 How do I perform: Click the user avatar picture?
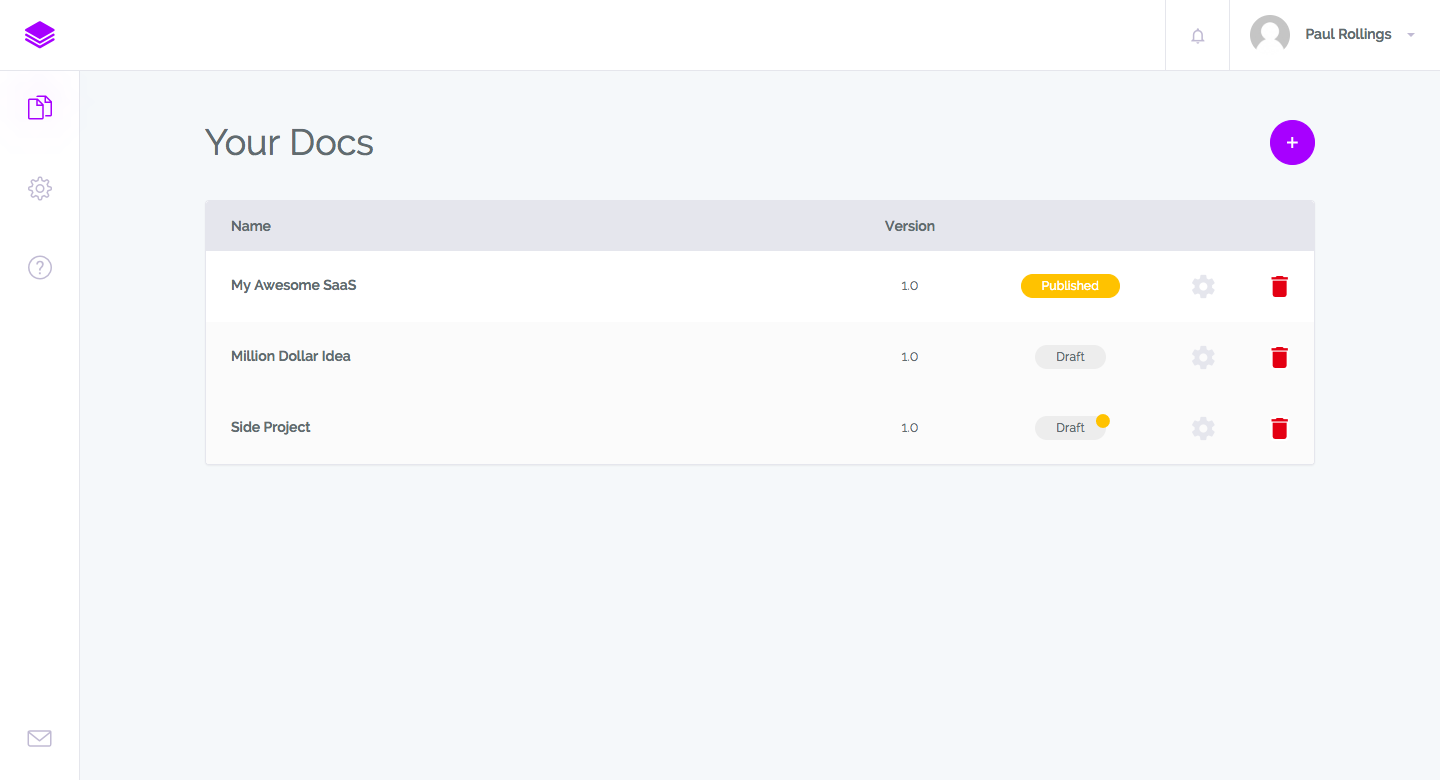[x=1270, y=35]
